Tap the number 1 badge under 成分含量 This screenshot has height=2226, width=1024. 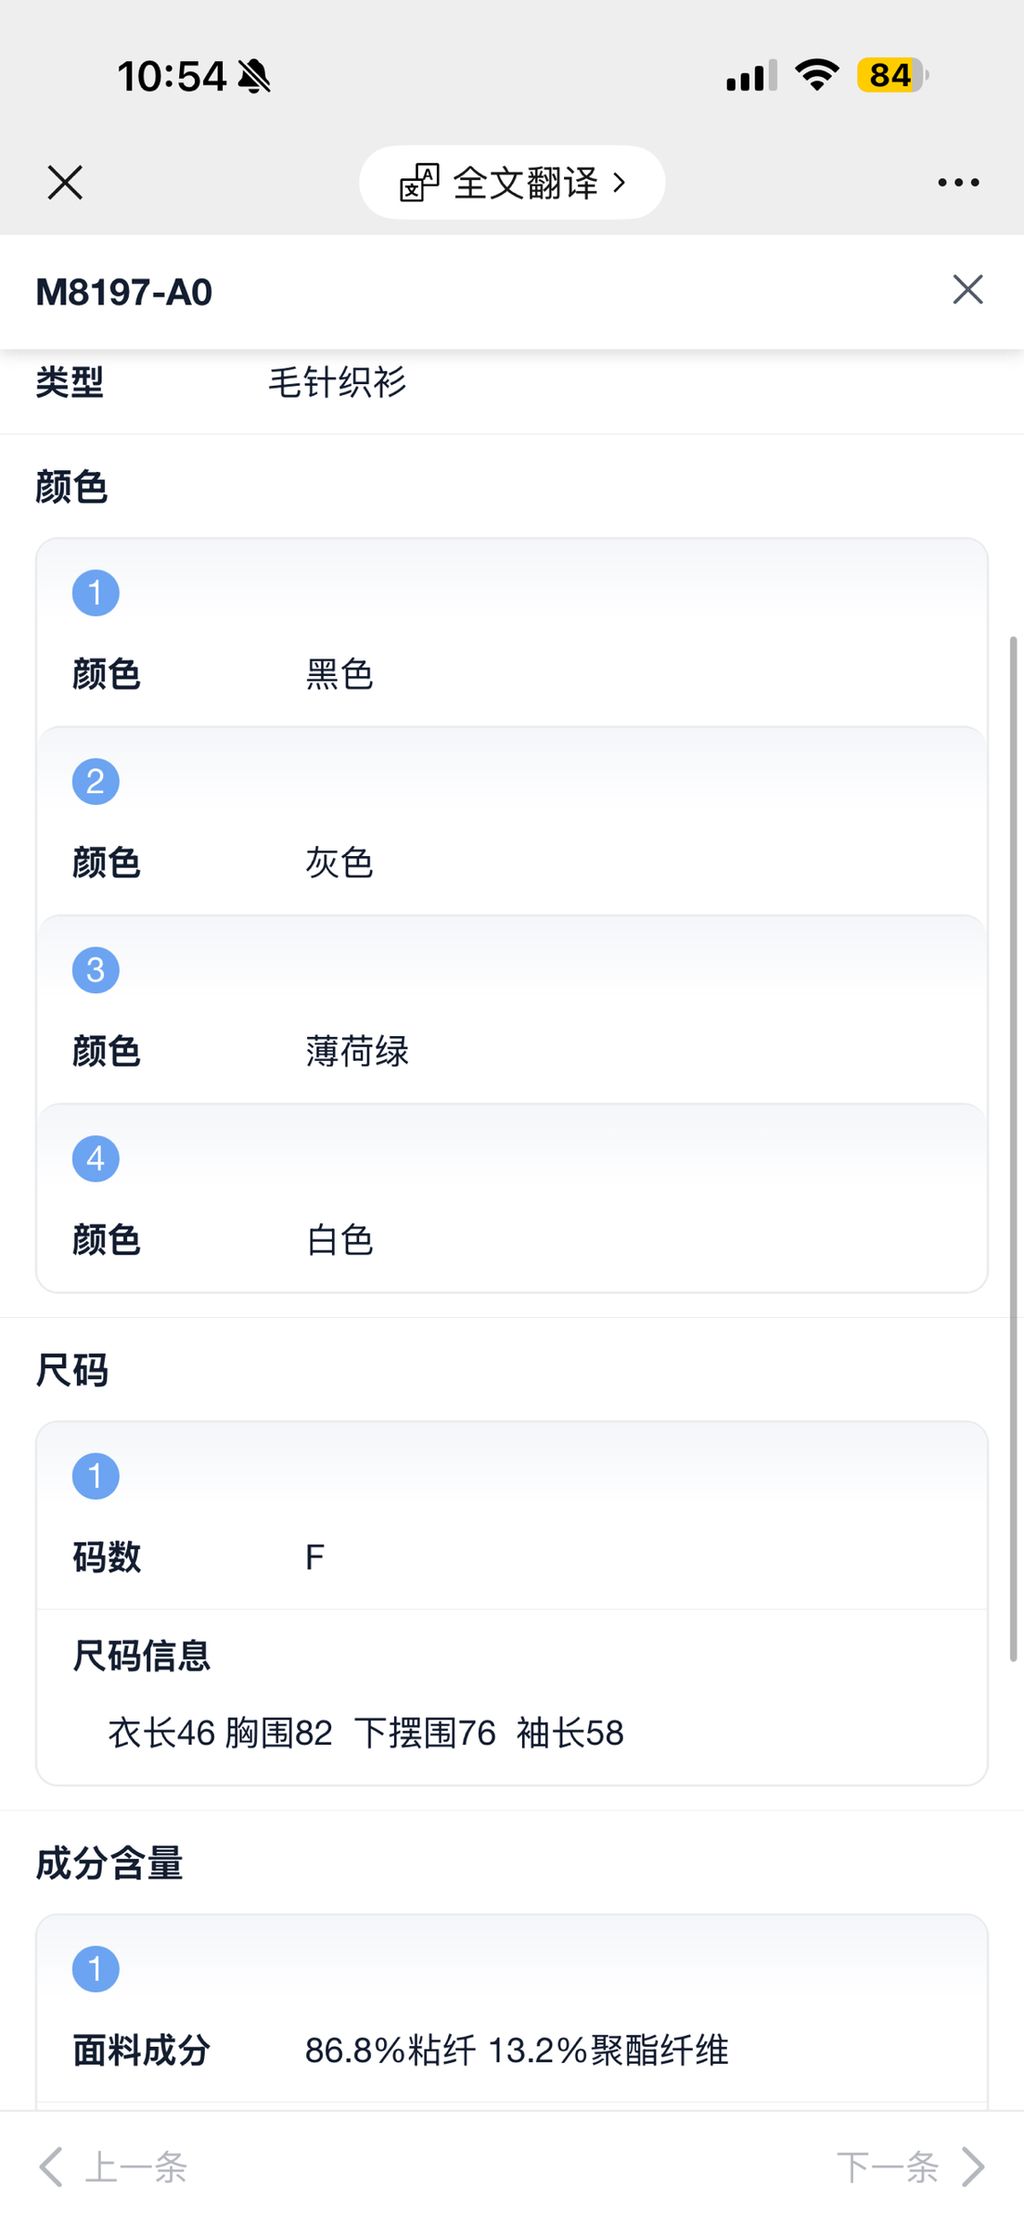pyautogui.click(x=96, y=1969)
